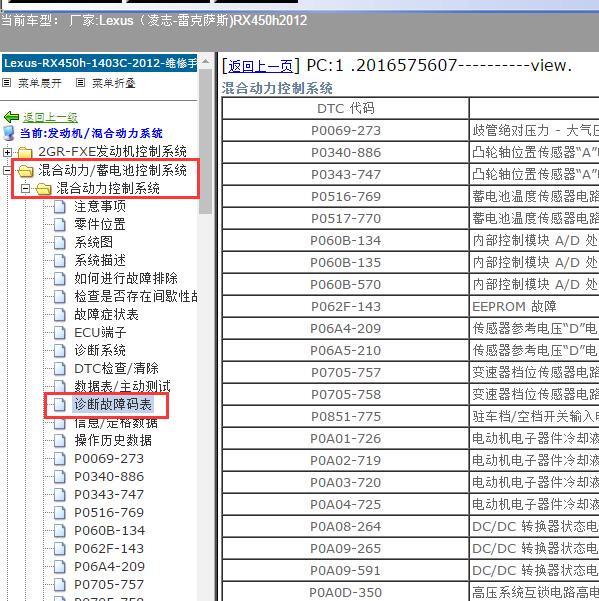Open the 数据表/主动测试 page
This screenshot has height=601, width=599.
pos(122,386)
